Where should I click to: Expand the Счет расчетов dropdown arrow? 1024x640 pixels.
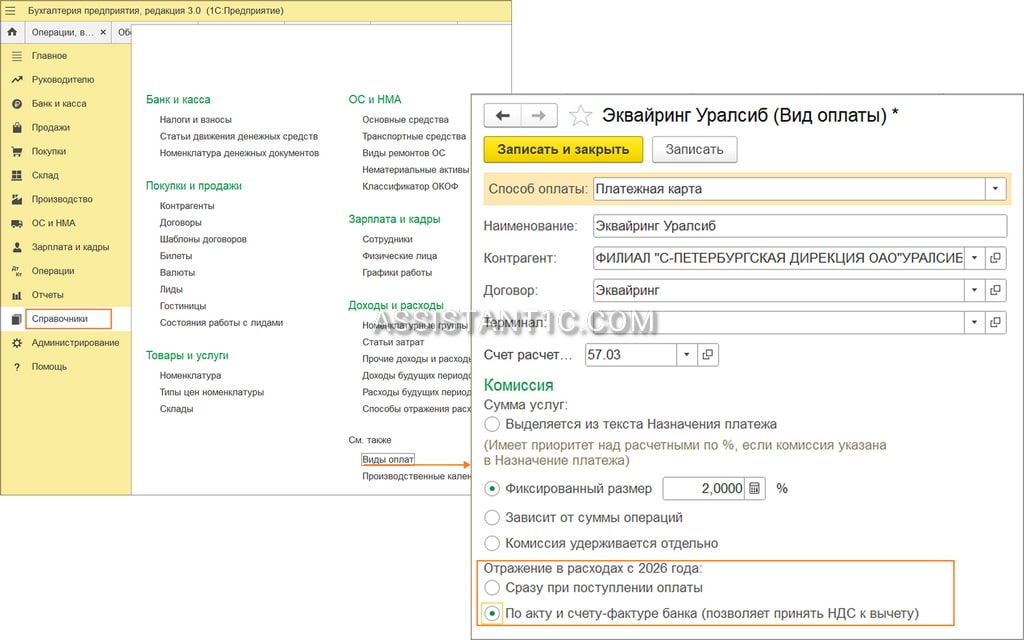tap(686, 355)
